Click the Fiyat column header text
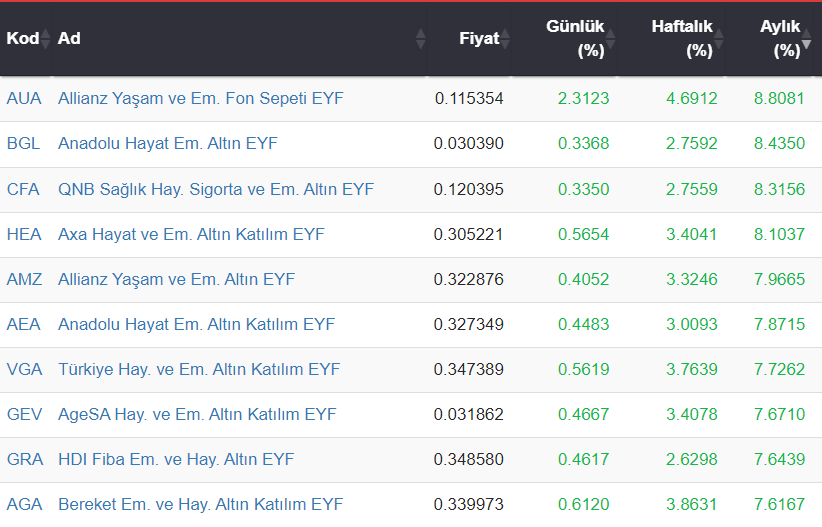The width and height of the screenshot is (822, 527). click(x=479, y=38)
